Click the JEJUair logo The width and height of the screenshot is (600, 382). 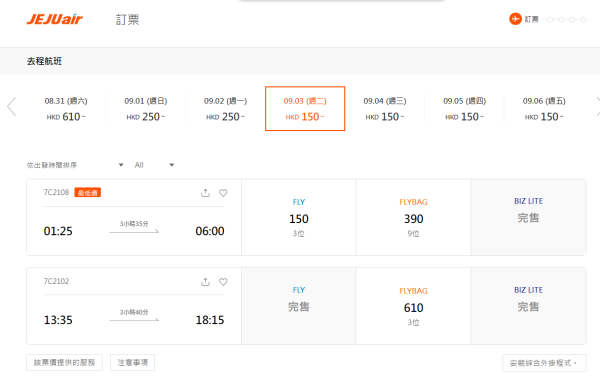click(55, 19)
